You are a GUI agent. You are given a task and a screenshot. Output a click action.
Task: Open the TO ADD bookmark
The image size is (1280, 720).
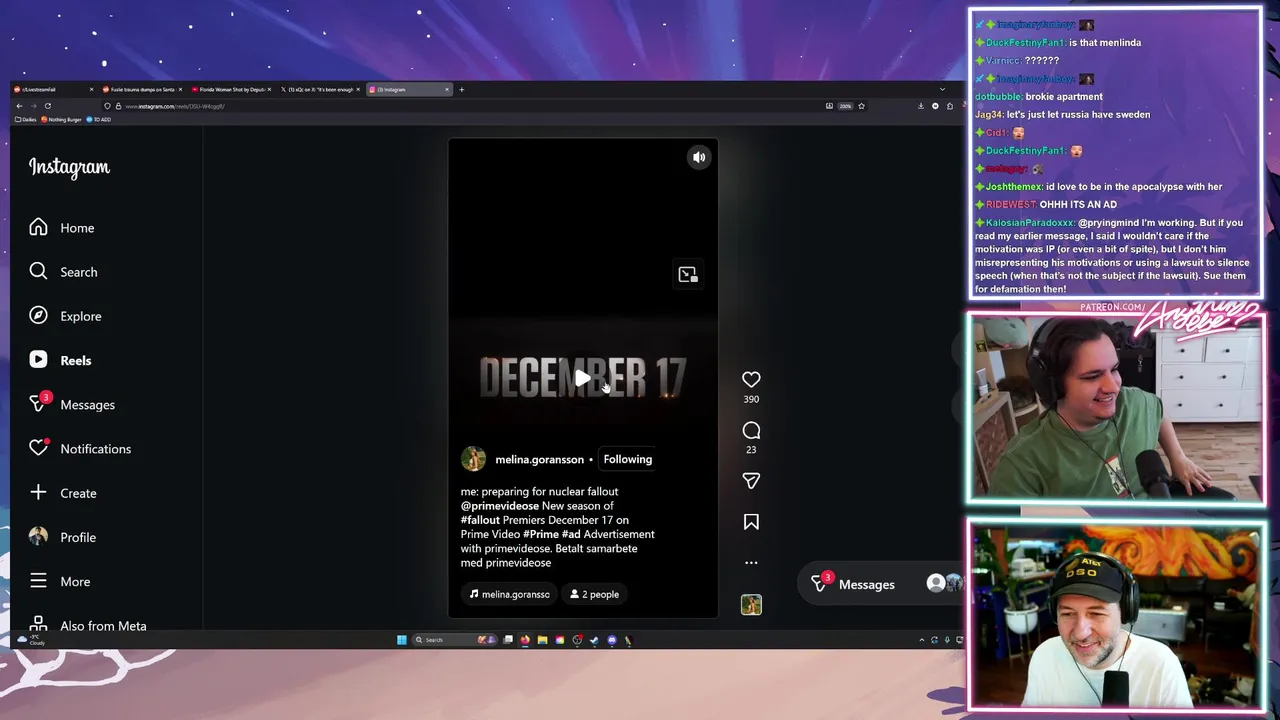click(x=98, y=119)
